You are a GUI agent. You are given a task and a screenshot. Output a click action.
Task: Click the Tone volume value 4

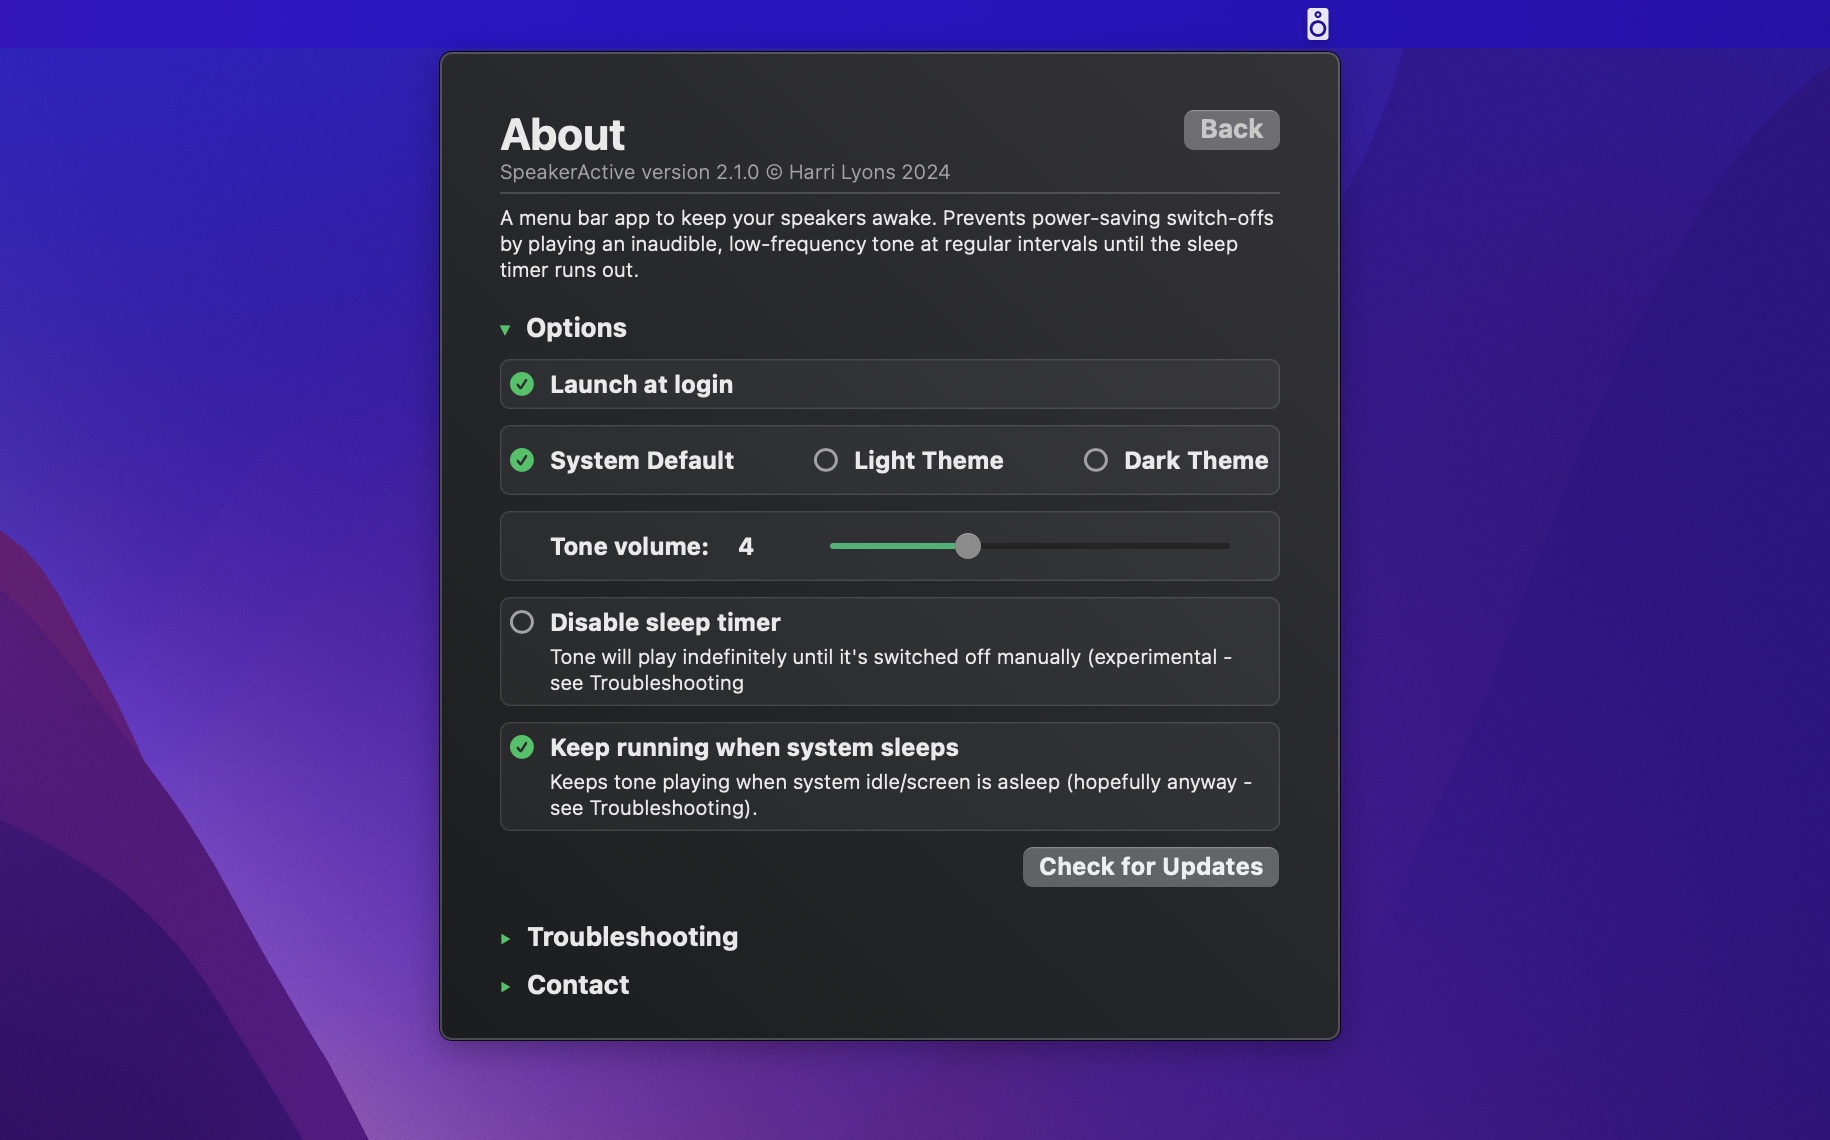click(x=746, y=547)
